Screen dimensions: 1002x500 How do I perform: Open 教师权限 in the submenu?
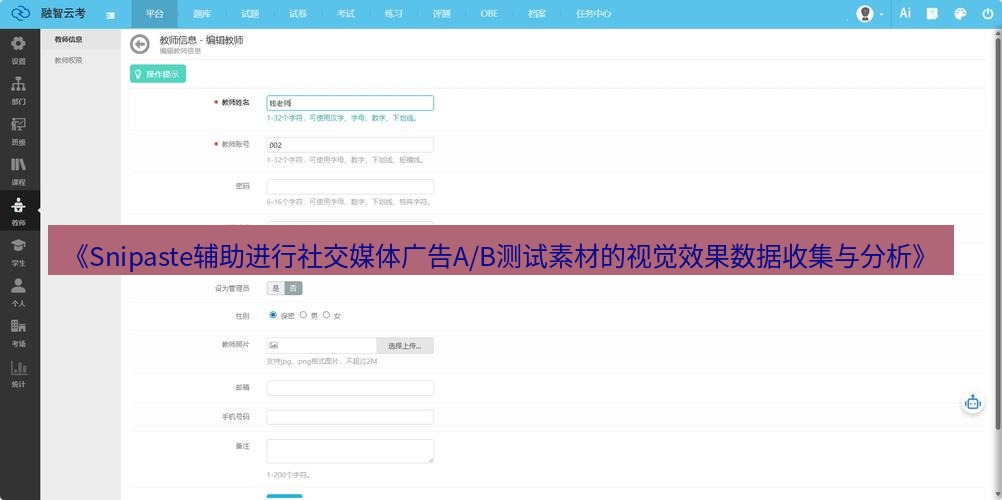click(68, 61)
